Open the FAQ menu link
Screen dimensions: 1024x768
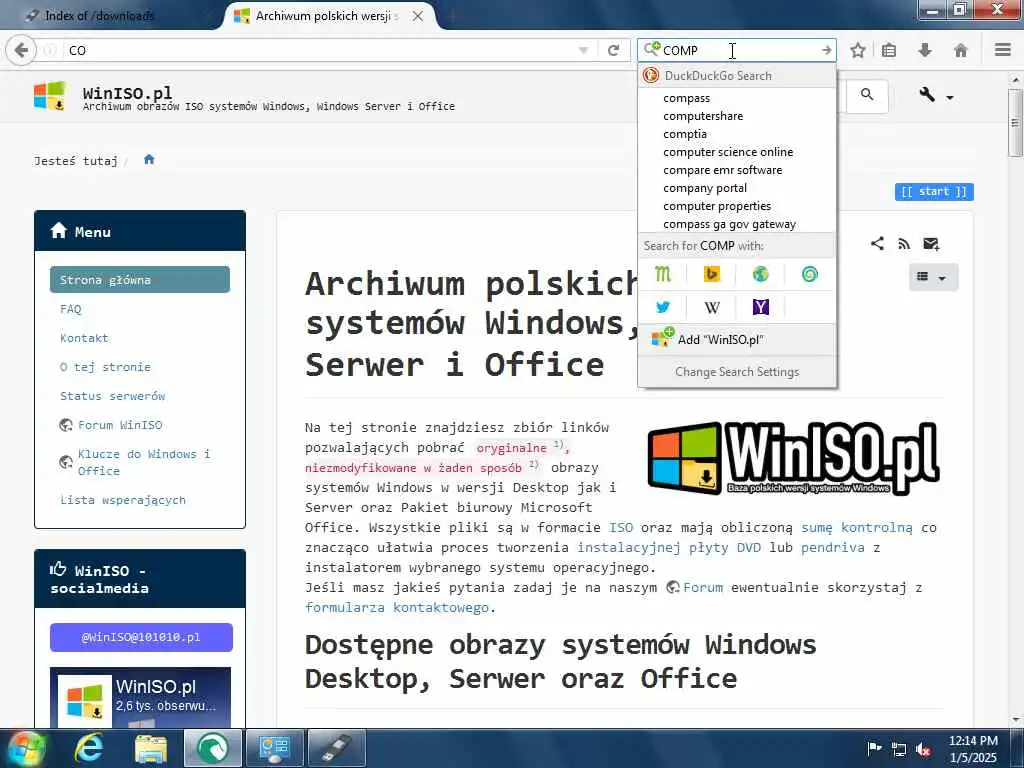[x=71, y=309]
